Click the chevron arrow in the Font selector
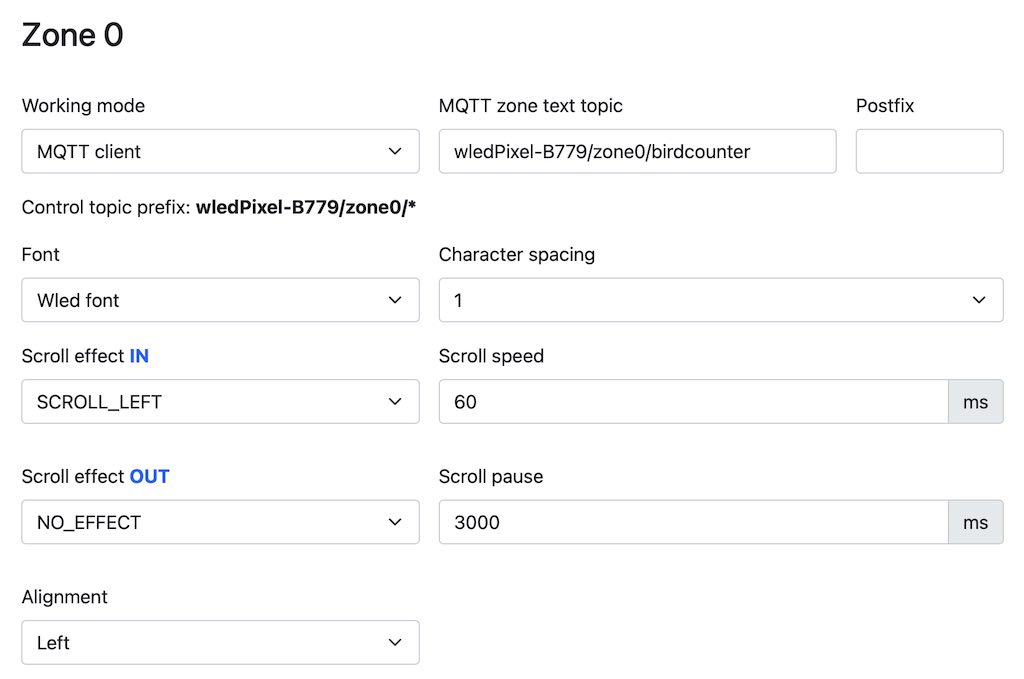Viewport: 1024px width, 679px height. tap(395, 300)
